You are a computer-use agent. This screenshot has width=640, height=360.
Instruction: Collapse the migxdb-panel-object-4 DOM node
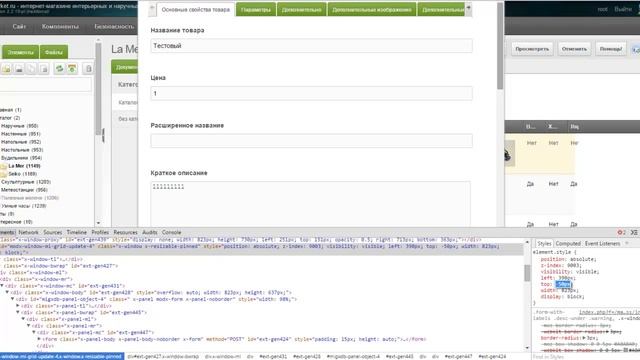[x=13, y=299]
